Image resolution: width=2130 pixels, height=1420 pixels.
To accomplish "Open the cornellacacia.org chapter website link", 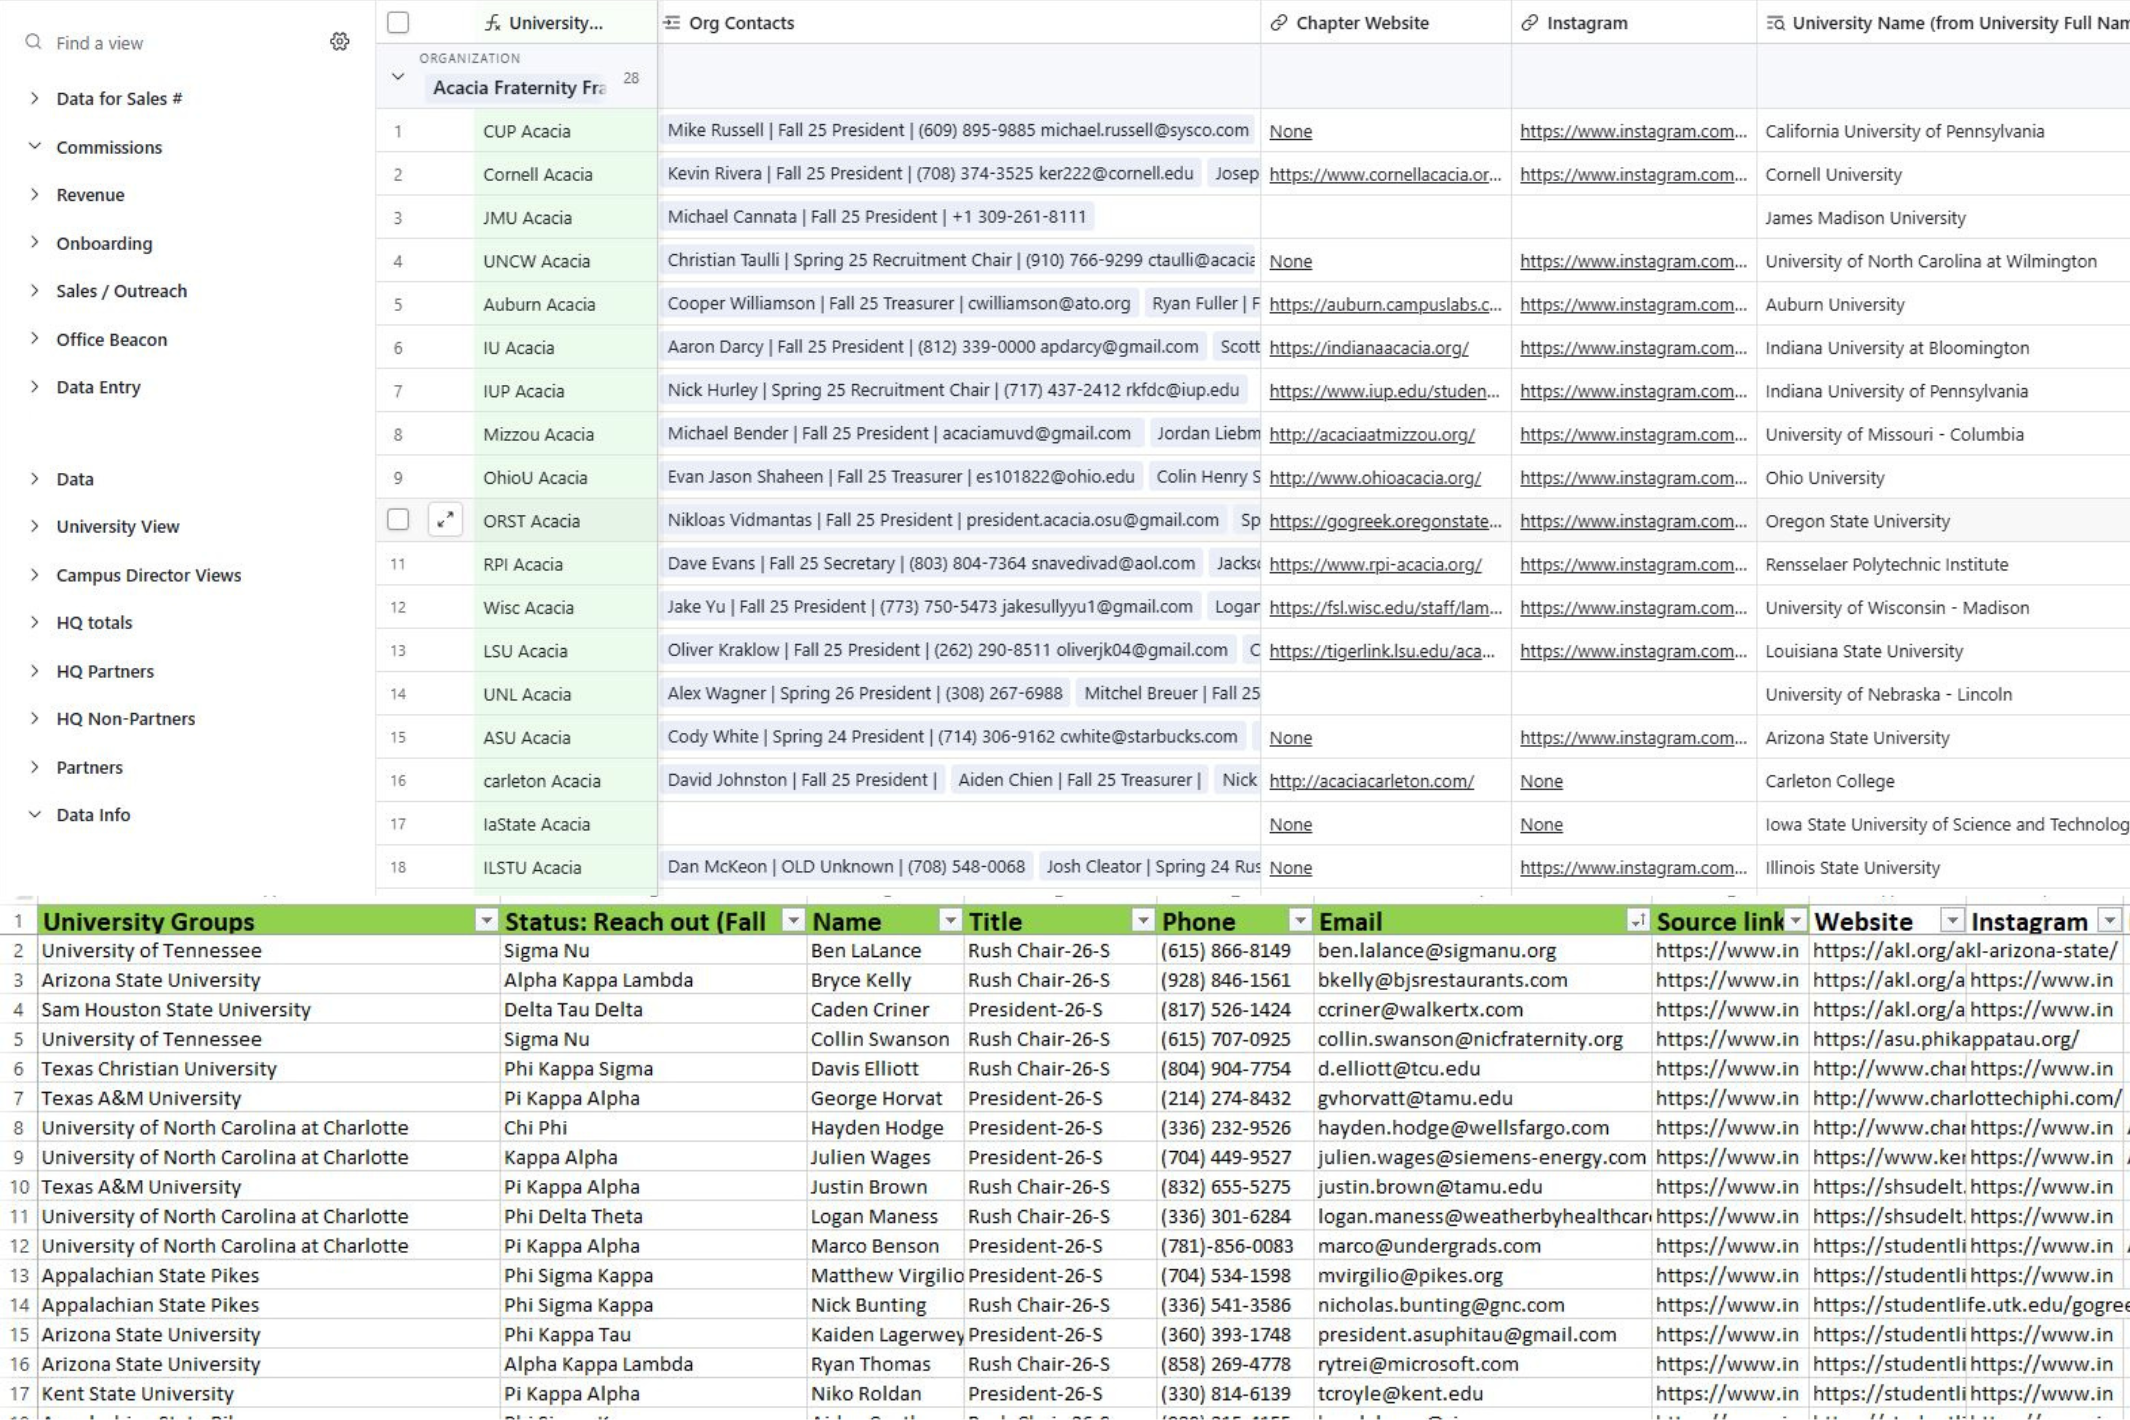I will (x=1385, y=174).
